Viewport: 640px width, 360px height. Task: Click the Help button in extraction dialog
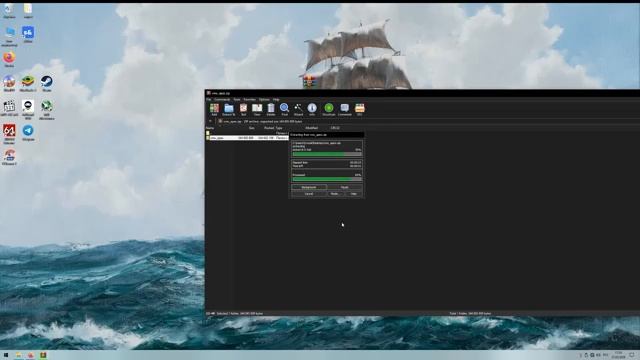click(x=353, y=193)
